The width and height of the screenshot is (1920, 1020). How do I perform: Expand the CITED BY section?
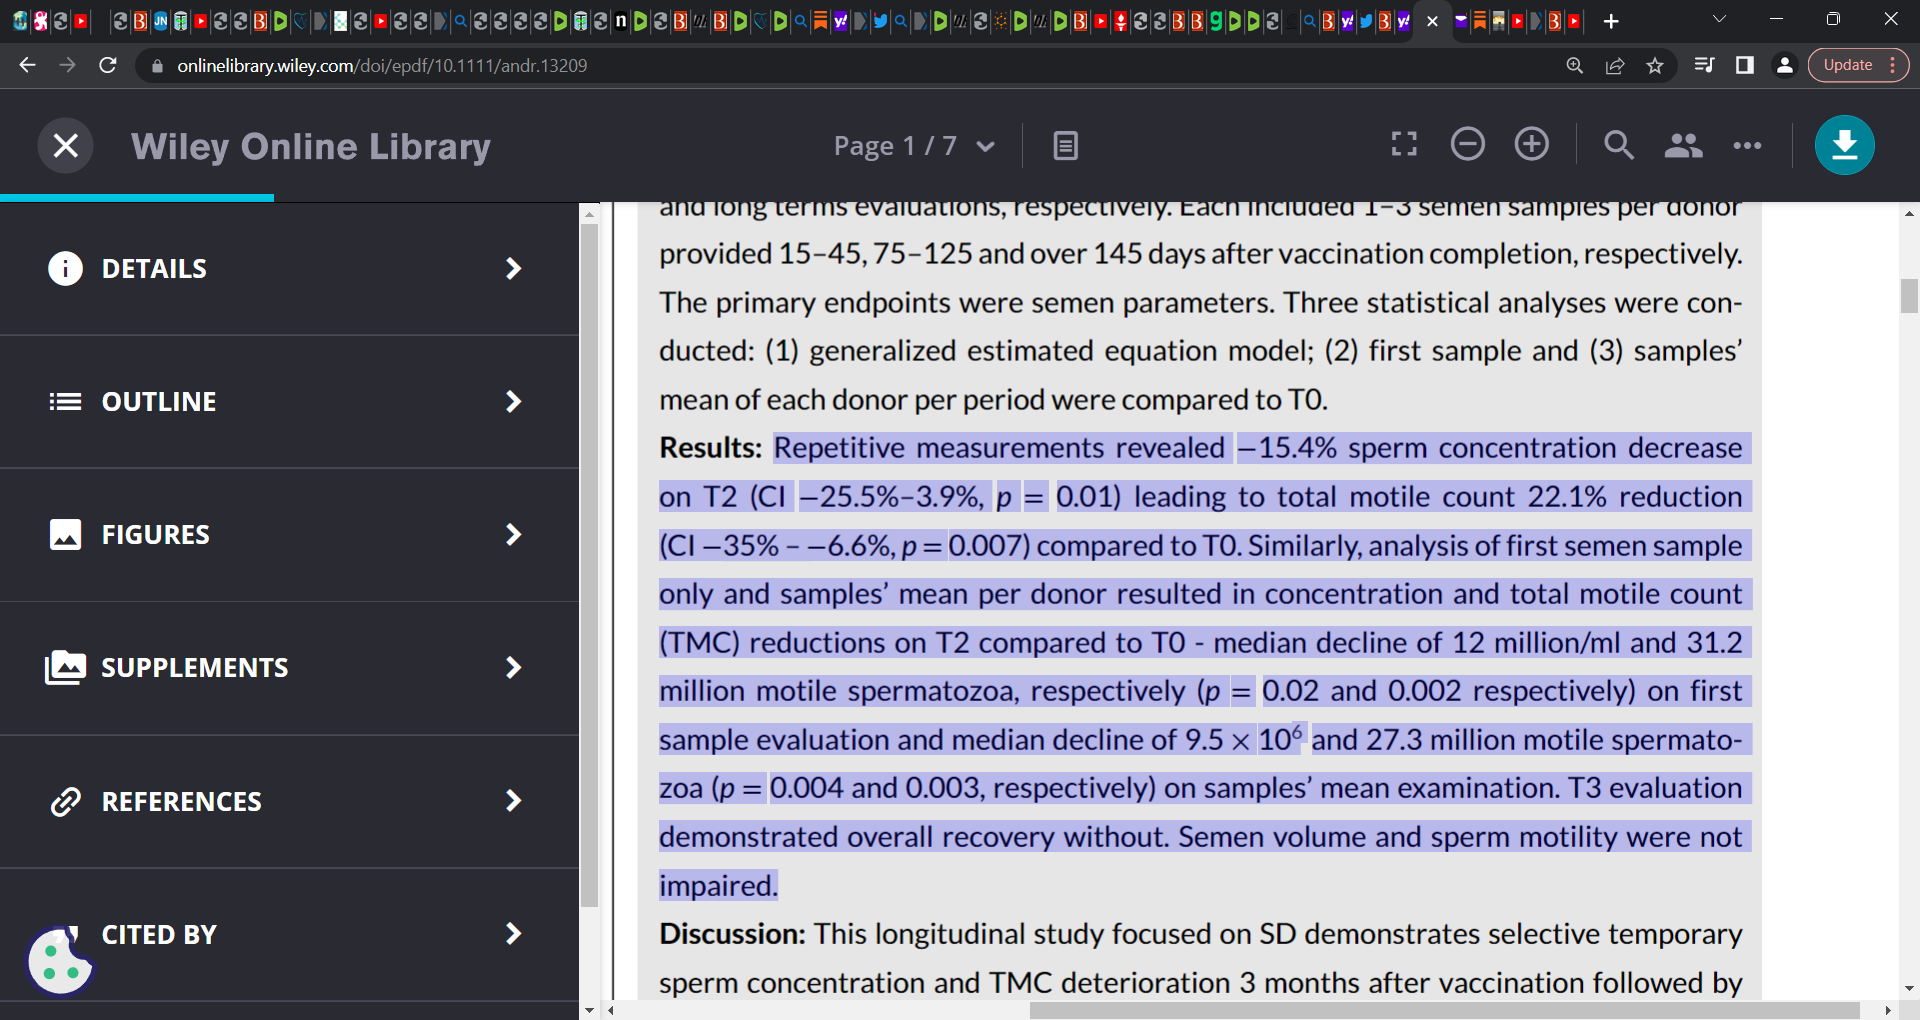(x=289, y=934)
